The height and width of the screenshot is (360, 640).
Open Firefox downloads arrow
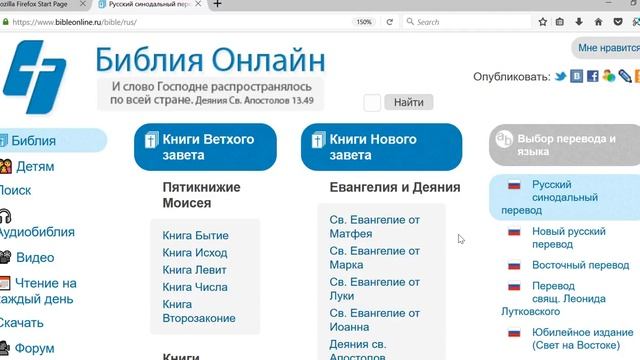579,22
